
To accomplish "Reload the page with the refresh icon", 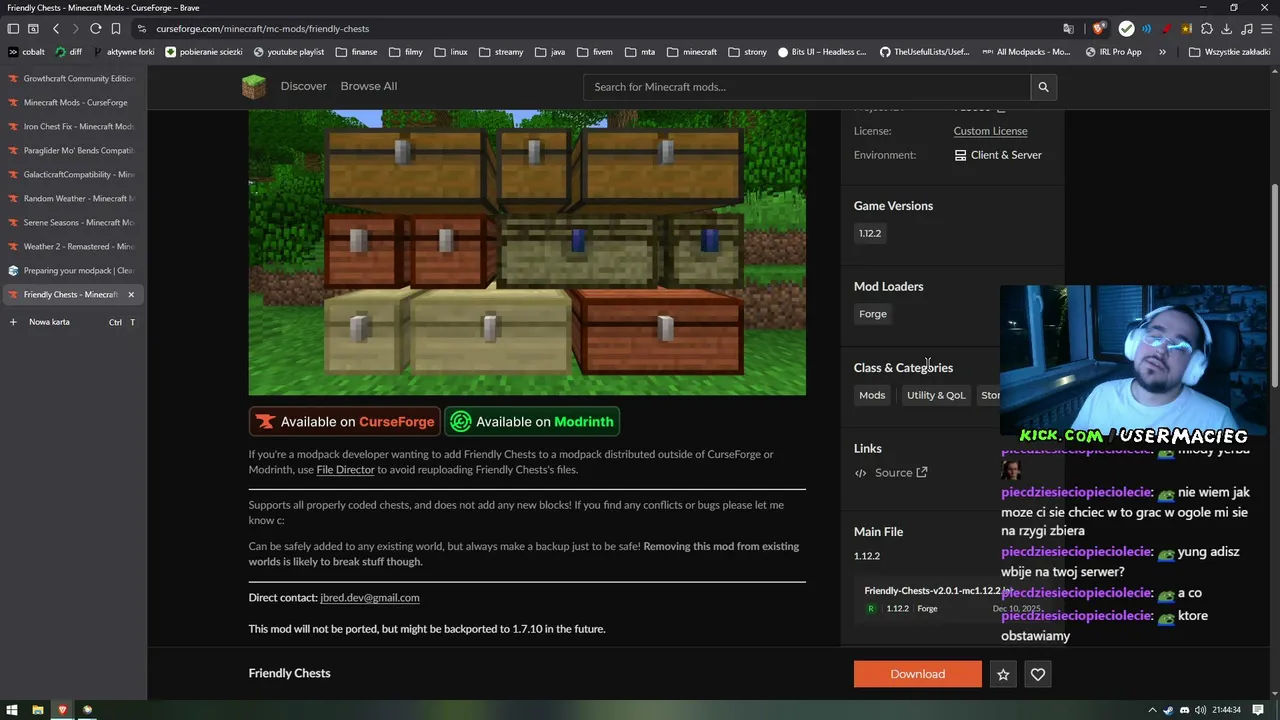I will pos(95,29).
